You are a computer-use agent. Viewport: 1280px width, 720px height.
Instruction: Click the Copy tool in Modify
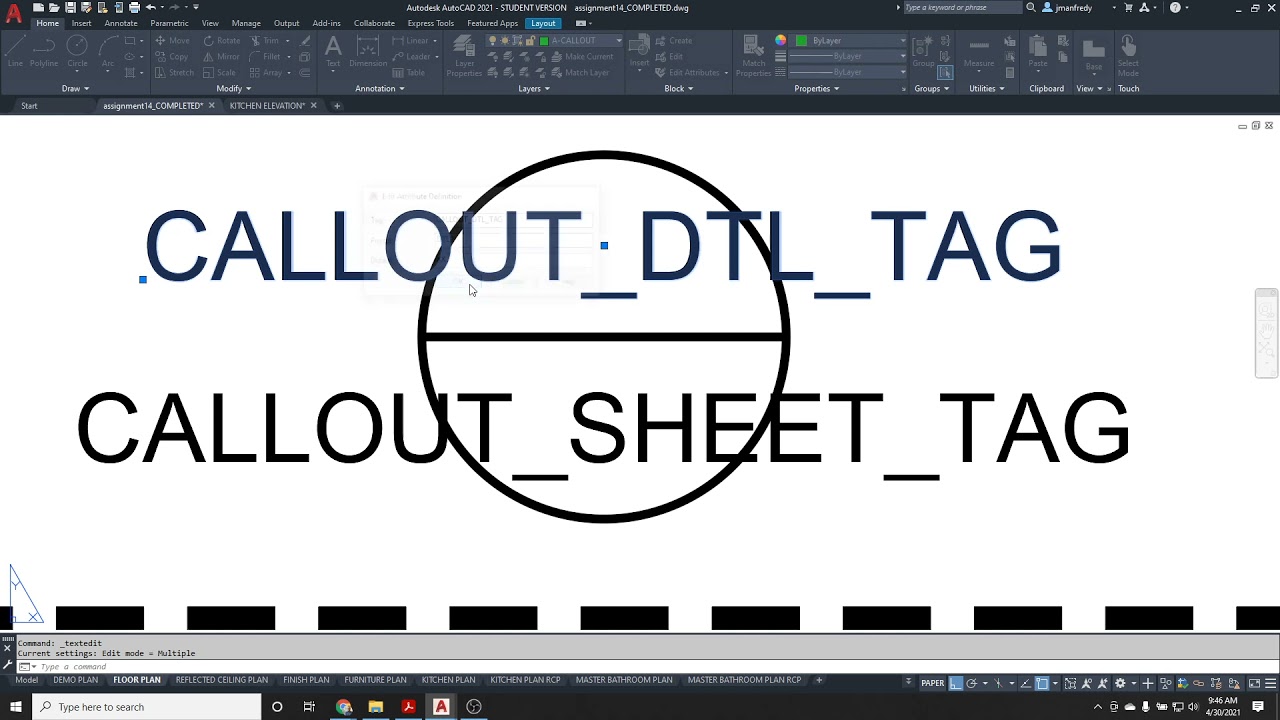(x=172, y=57)
